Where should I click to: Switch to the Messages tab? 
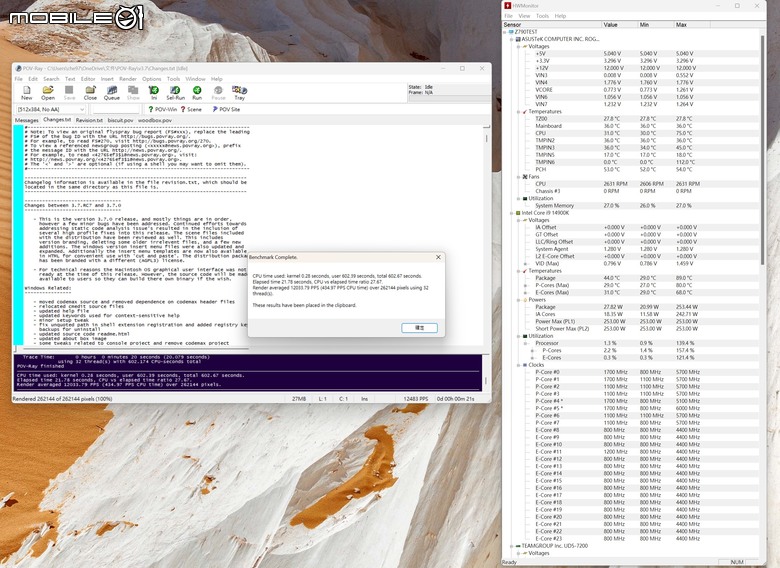click(x=26, y=120)
